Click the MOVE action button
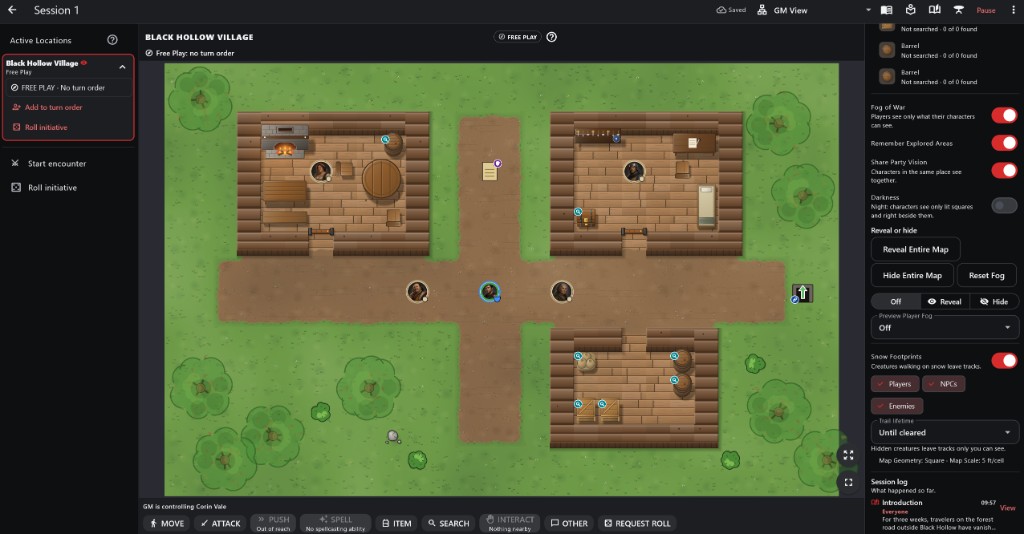The width and height of the screenshot is (1024, 534). [167, 523]
